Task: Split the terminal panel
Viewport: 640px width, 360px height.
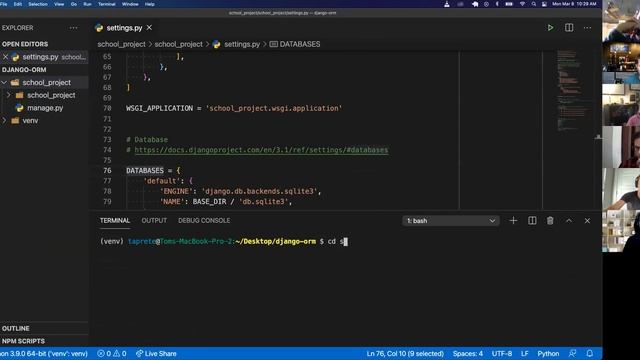Action: click(x=532, y=220)
